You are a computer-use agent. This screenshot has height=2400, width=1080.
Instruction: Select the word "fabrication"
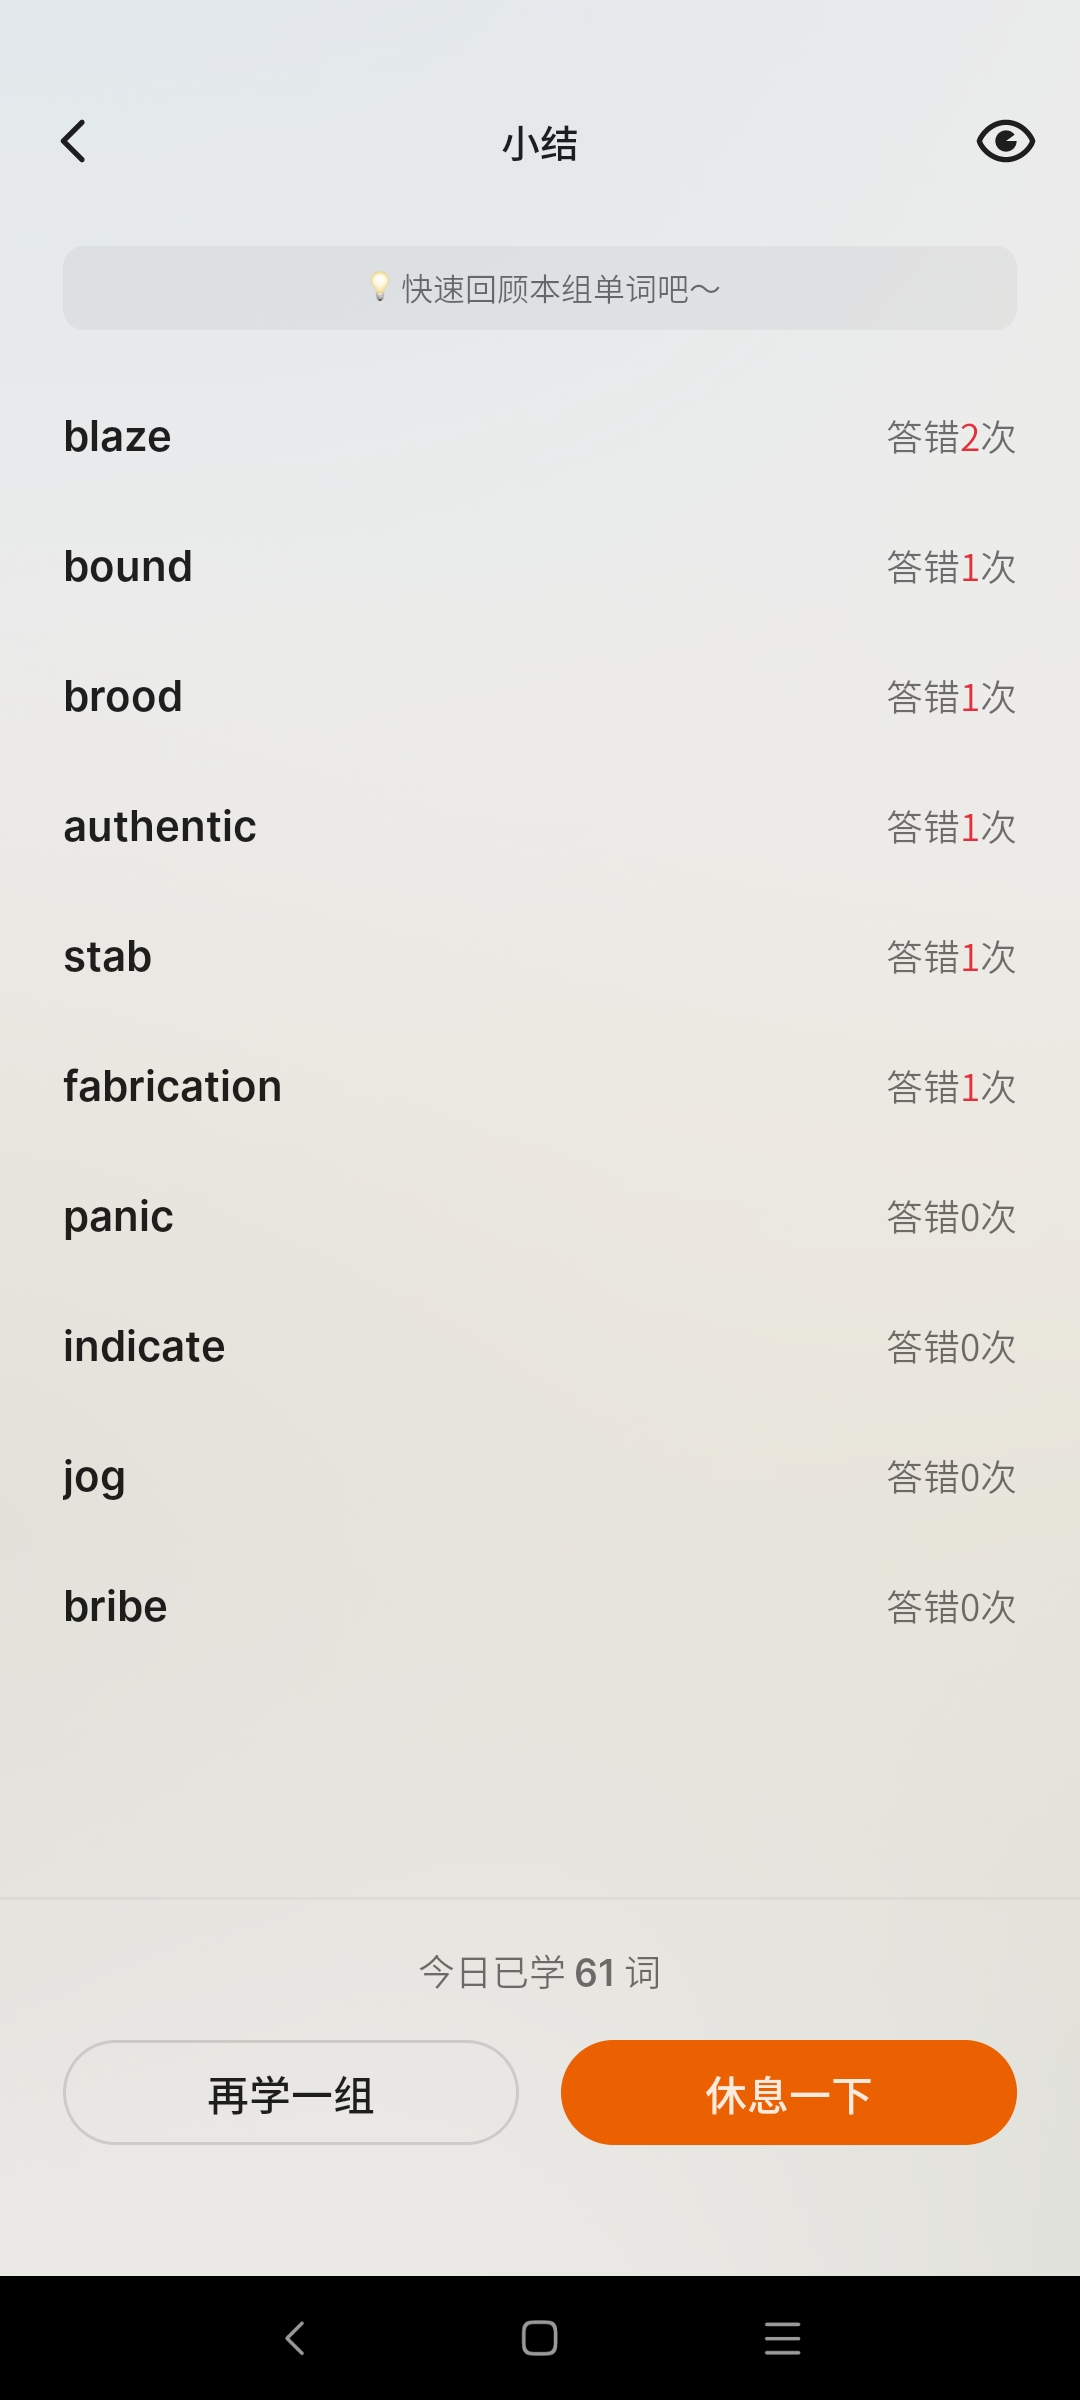(x=173, y=1087)
